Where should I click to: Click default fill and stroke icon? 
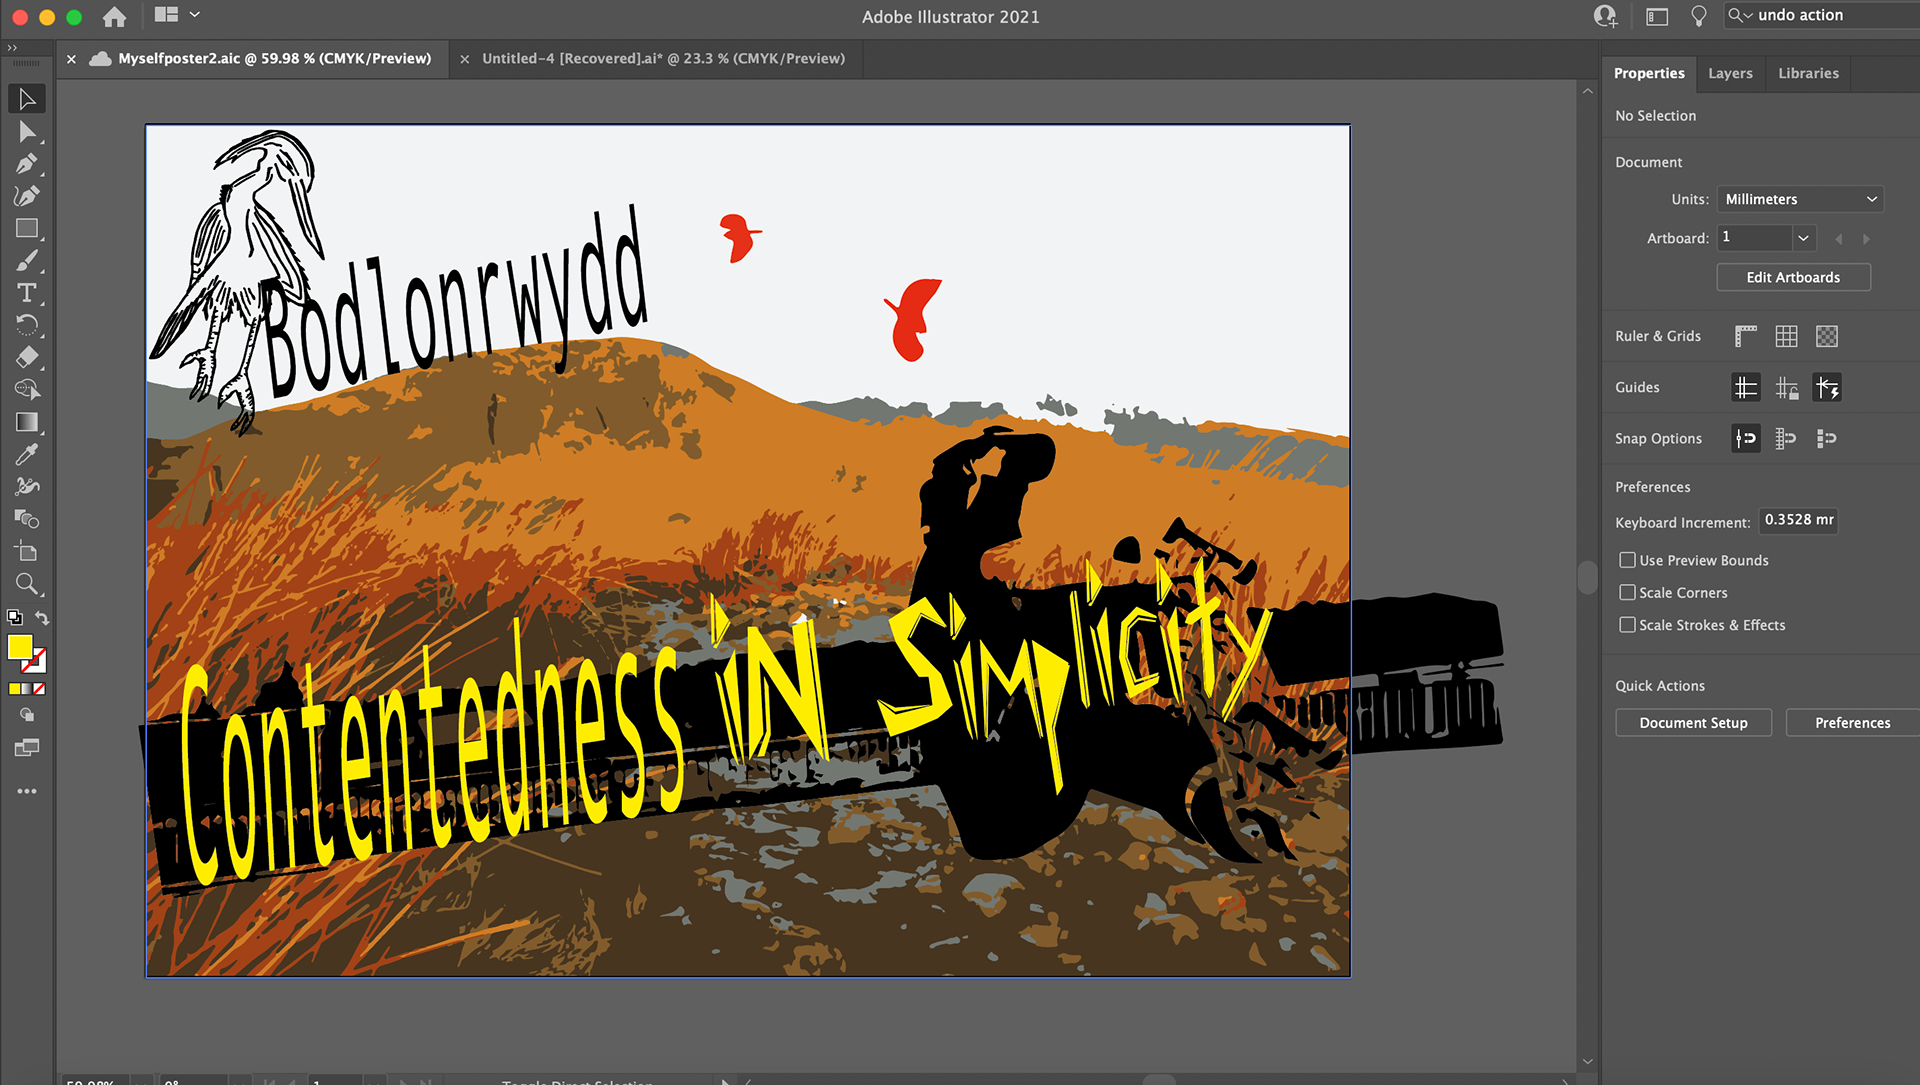click(14, 617)
